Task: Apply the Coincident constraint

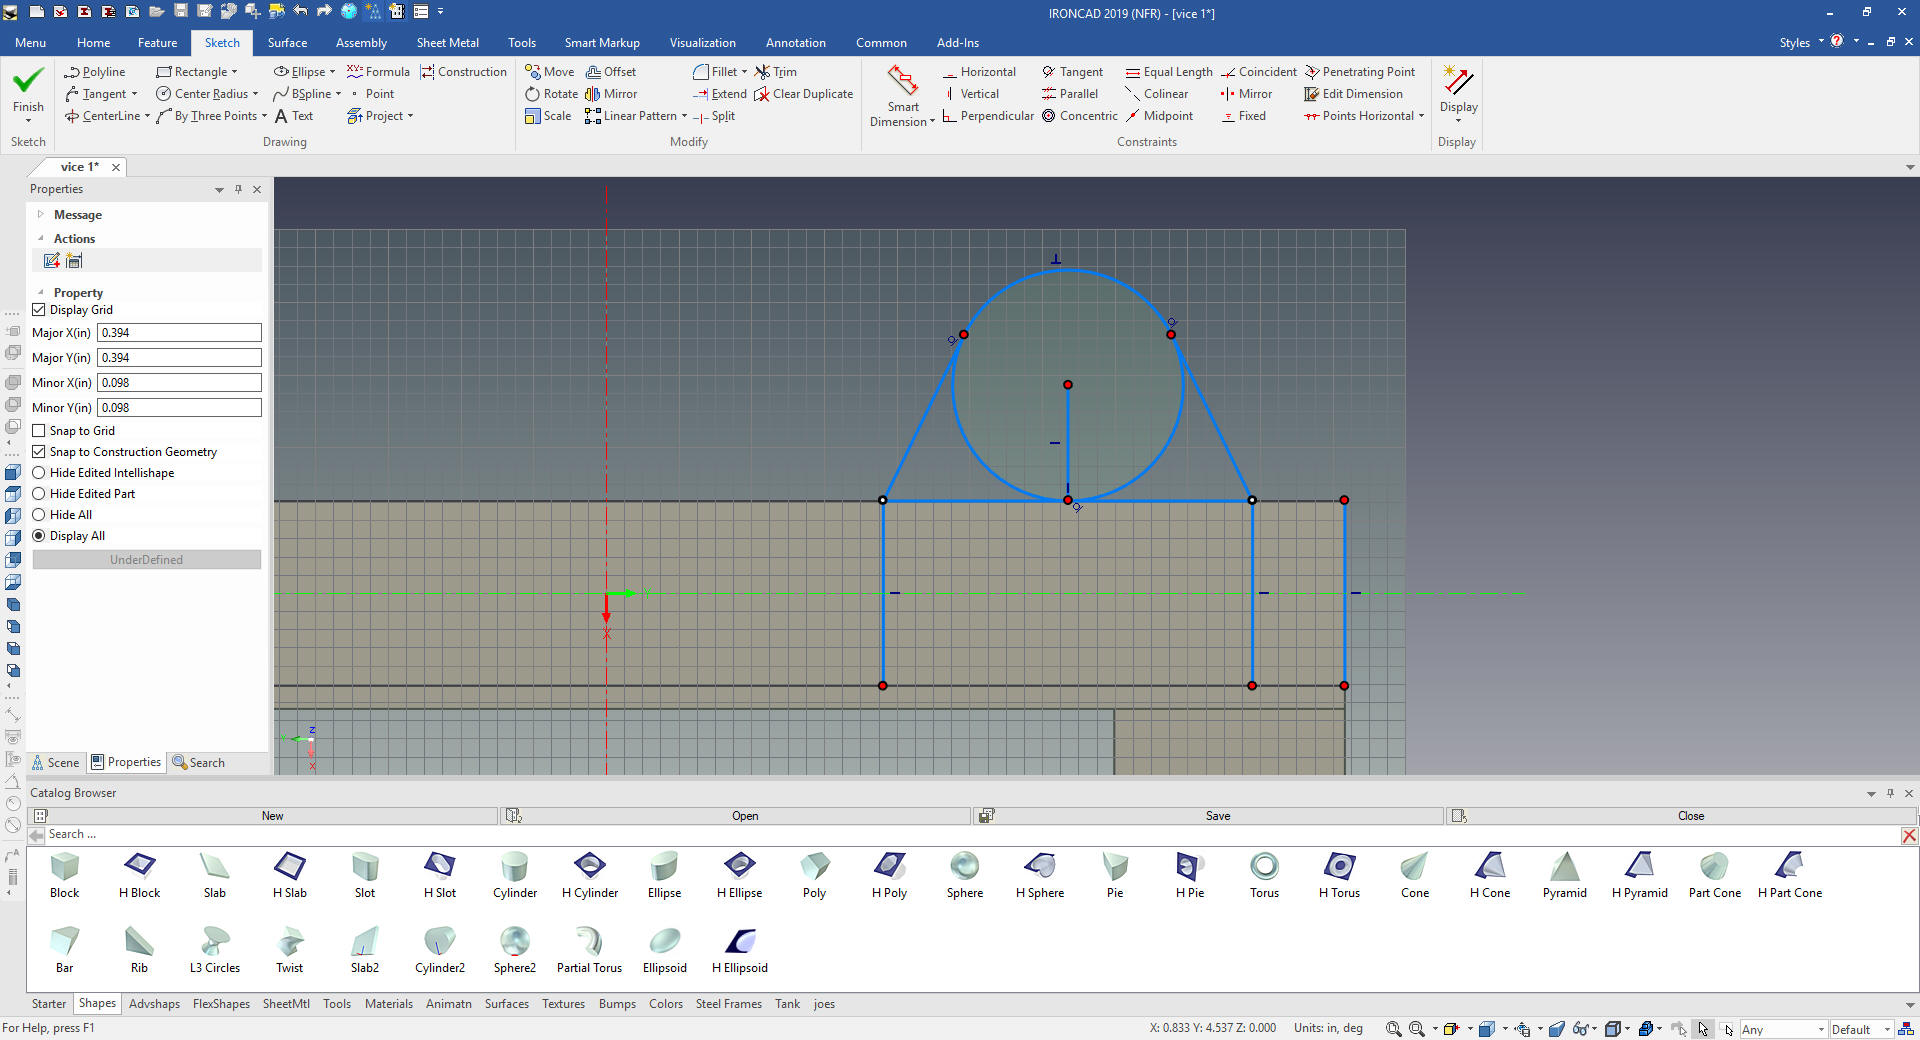Action: pos(1259,72)
